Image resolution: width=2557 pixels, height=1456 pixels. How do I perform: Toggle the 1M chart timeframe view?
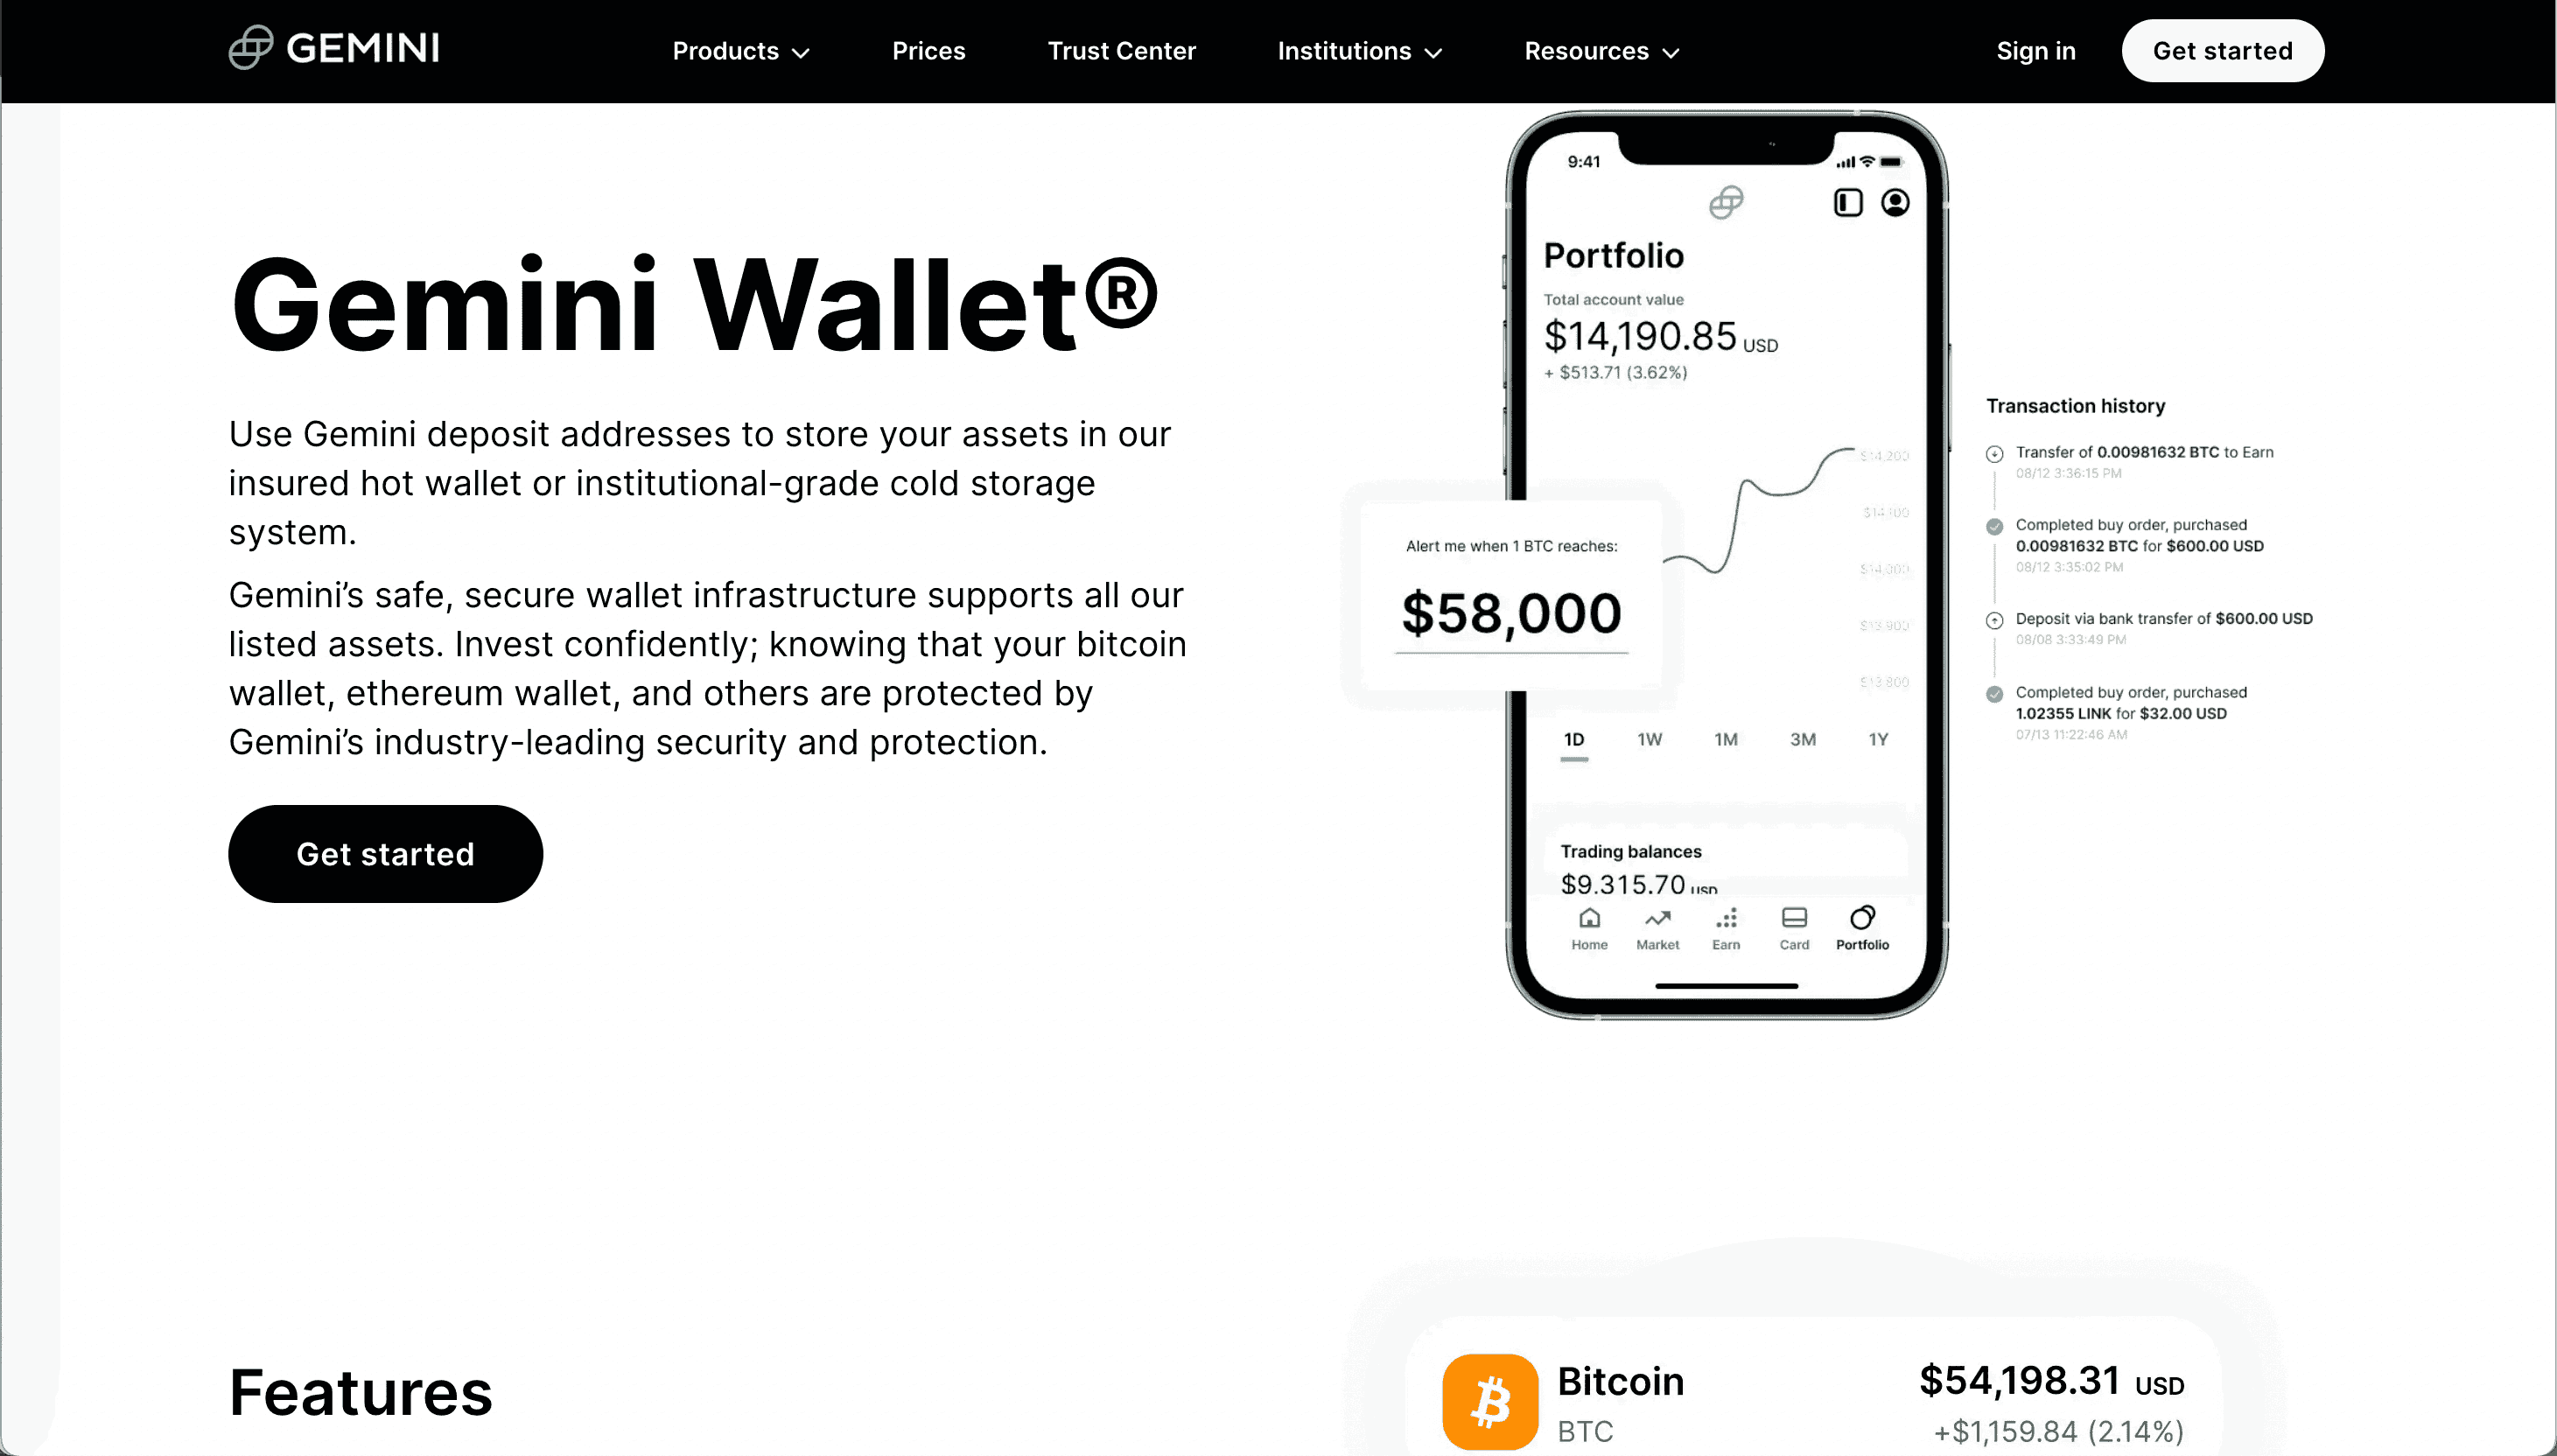pyautogui.click(x=1725, y=738)
